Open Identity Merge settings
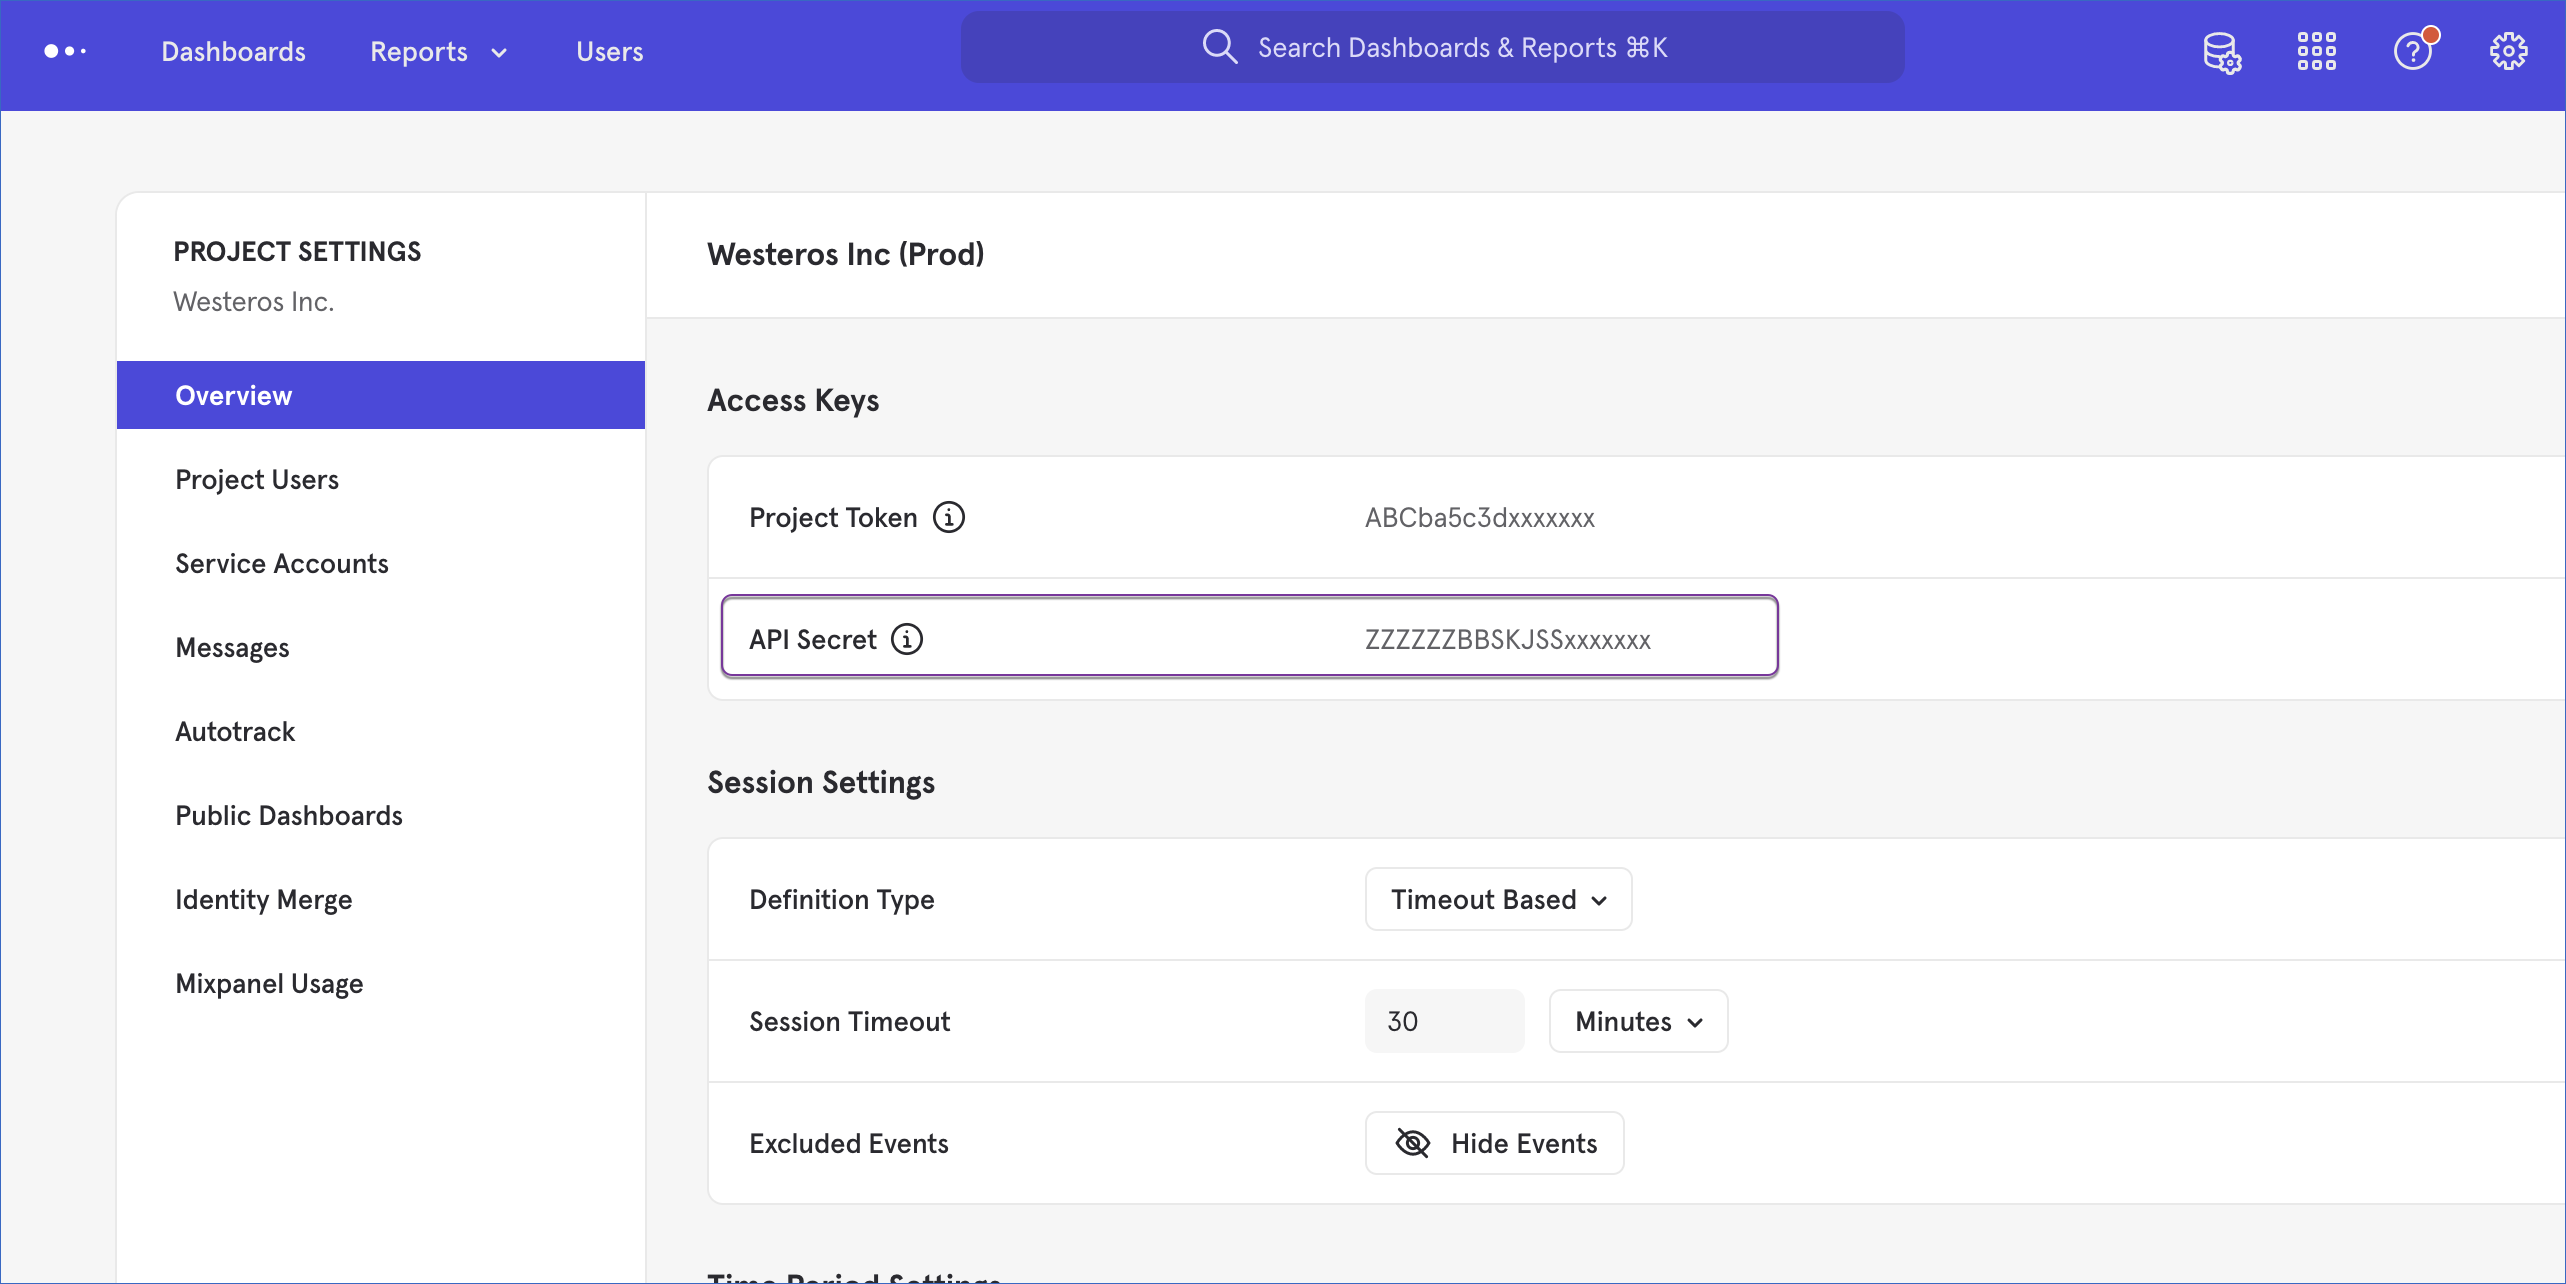The width and height of the screenshot is (2566, 1284). pyautogui.click(x=263, y=898)
